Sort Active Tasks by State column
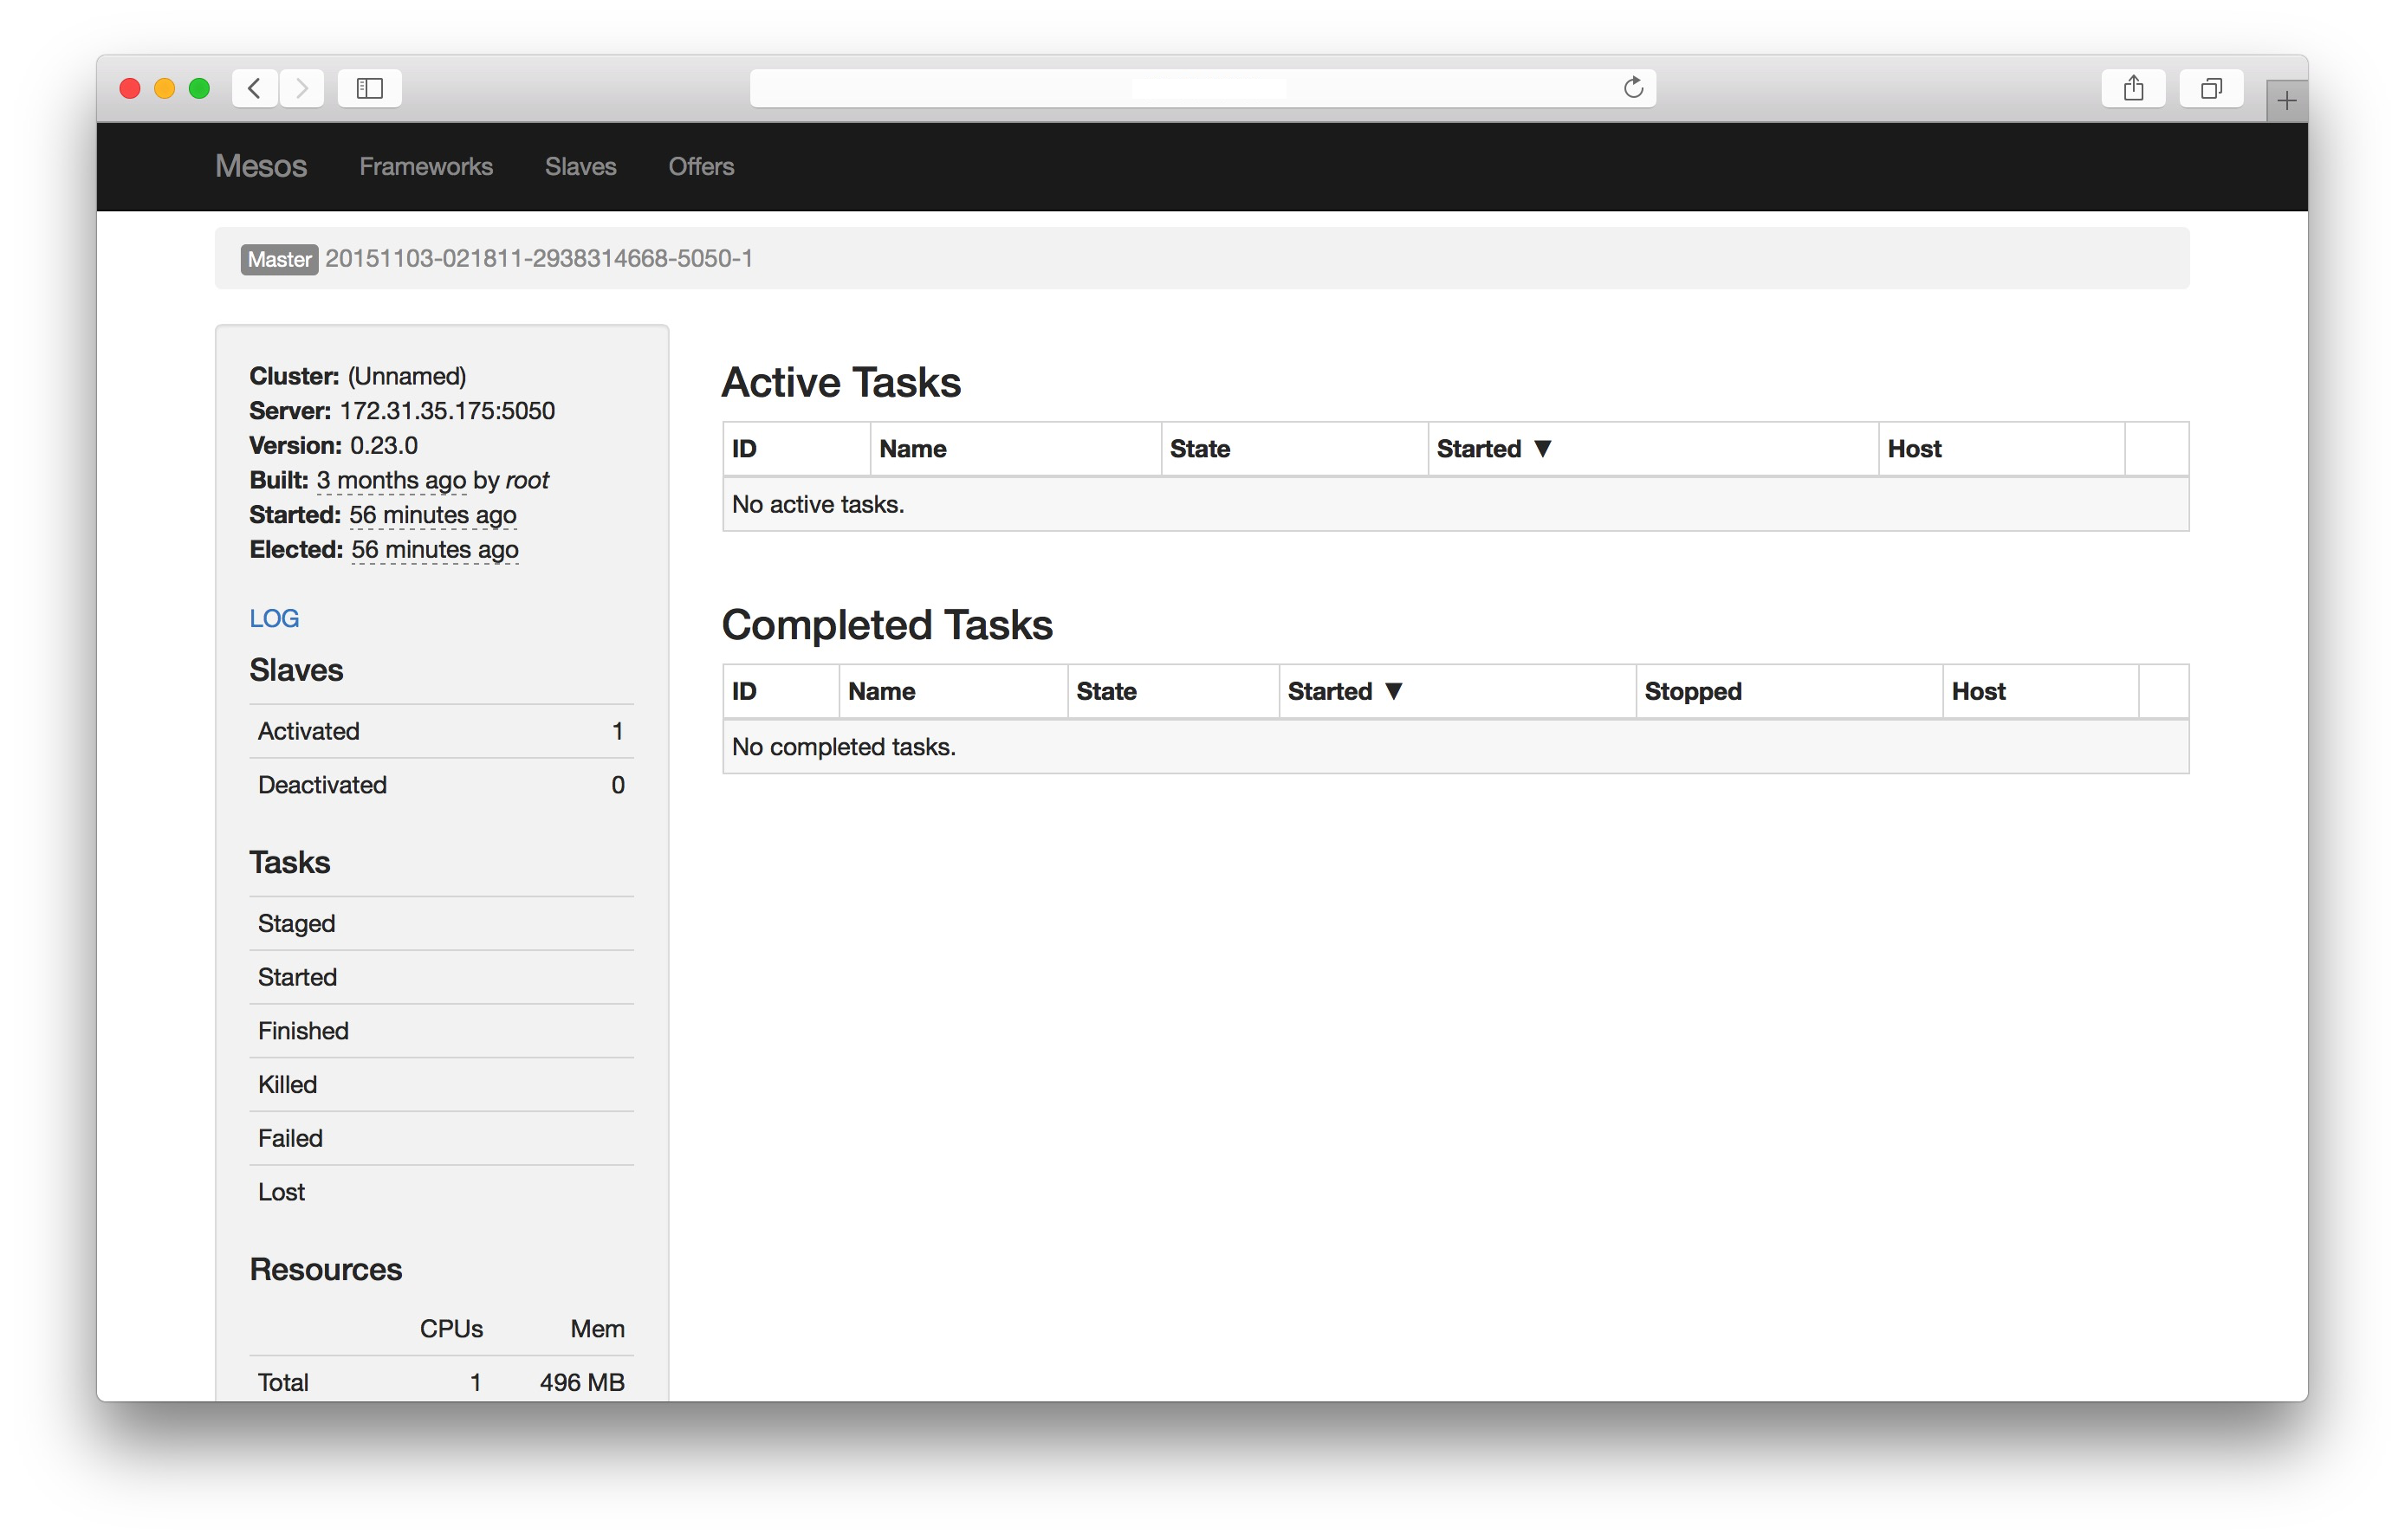Screen dimensions: 2405x1540 pos(1294,449)
